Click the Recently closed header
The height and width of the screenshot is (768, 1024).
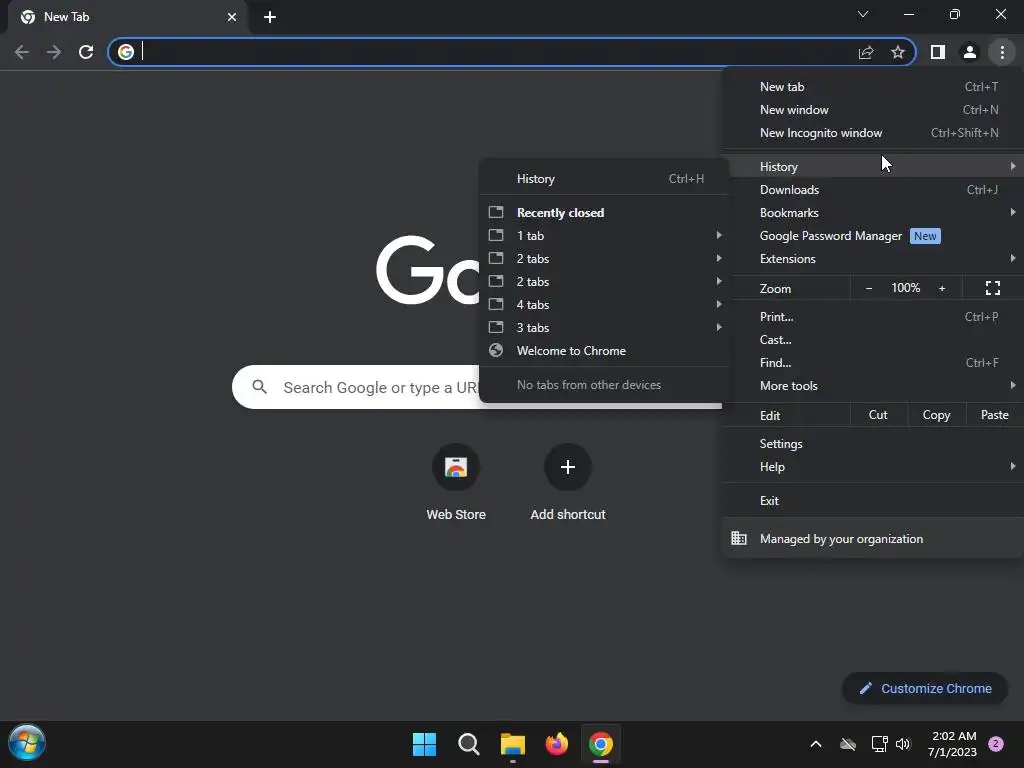point(560,213)
